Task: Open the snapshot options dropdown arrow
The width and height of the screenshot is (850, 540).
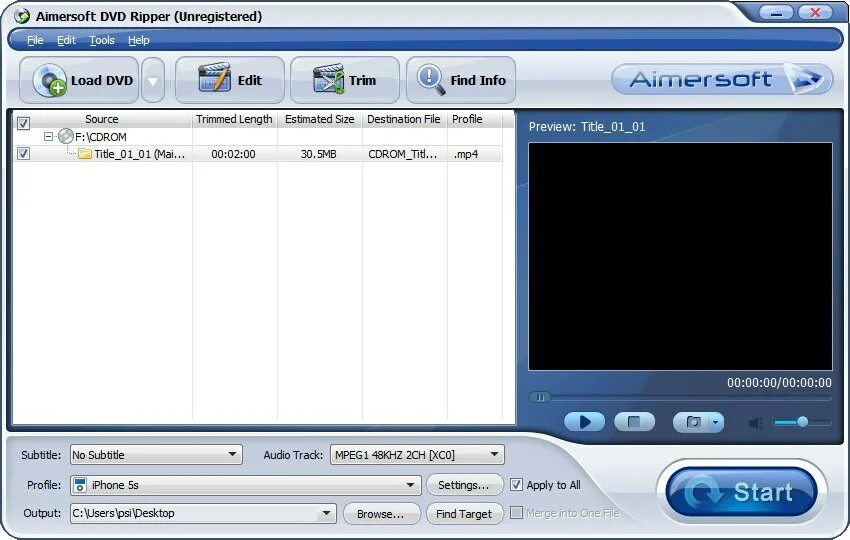Action: point(716,422)
